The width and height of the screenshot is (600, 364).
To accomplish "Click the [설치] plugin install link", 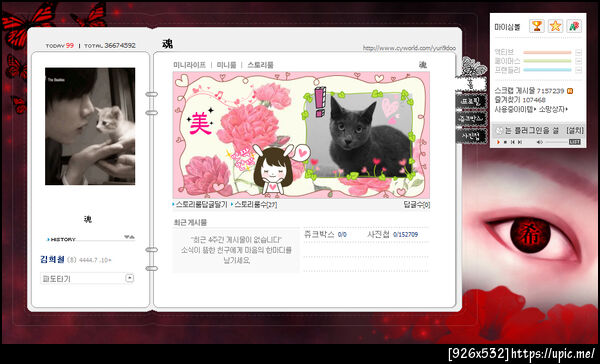I will click(x=575, y=131).
